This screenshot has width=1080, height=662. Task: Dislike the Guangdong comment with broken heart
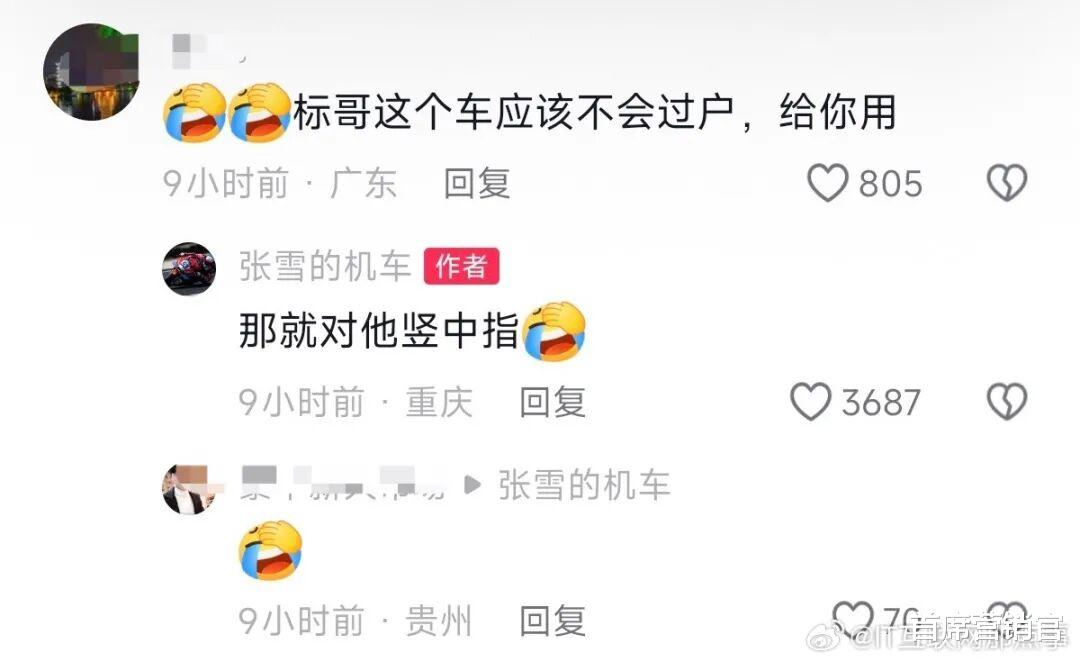pos(1007,183)
